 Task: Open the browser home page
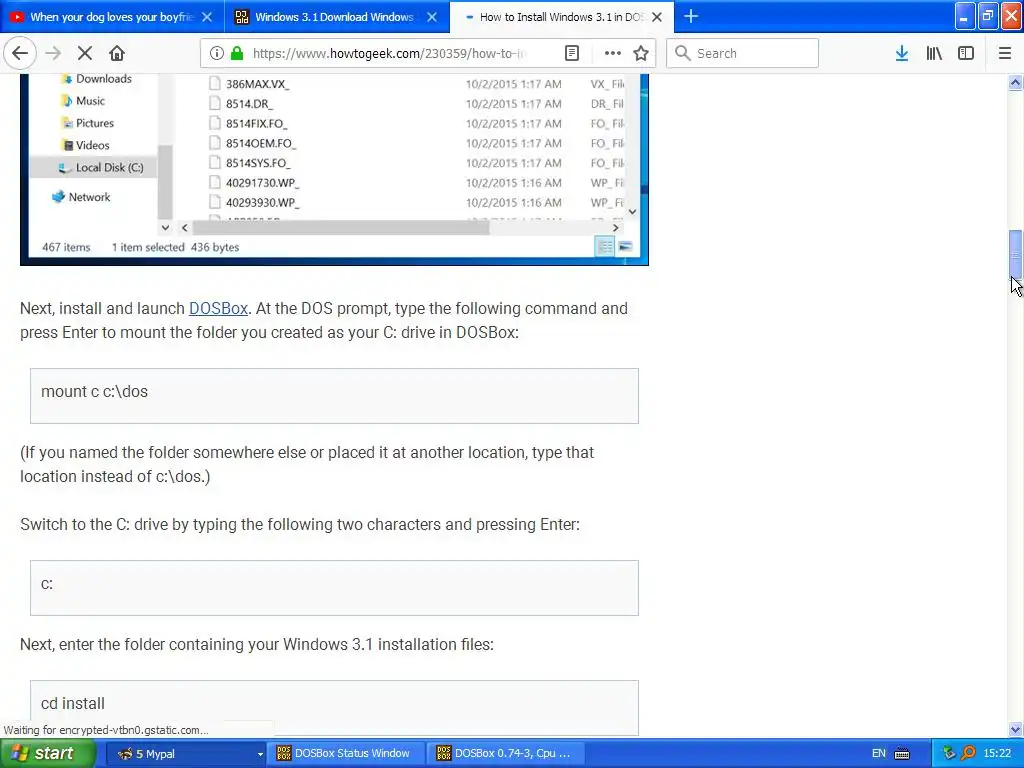click(x=117, y=53)
